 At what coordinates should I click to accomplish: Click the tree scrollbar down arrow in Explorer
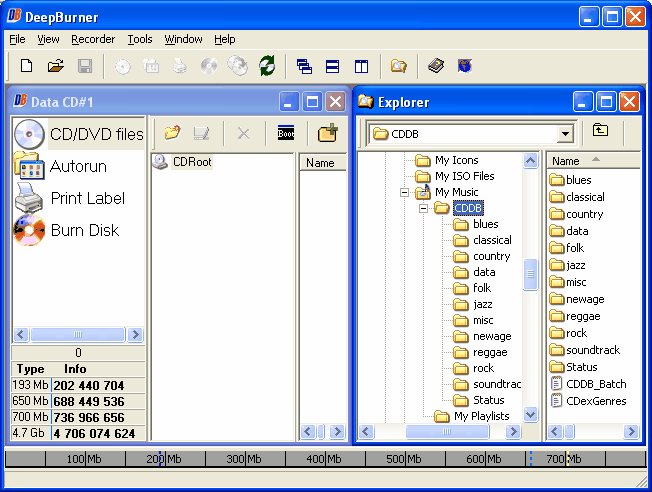[x=531, y=415]
